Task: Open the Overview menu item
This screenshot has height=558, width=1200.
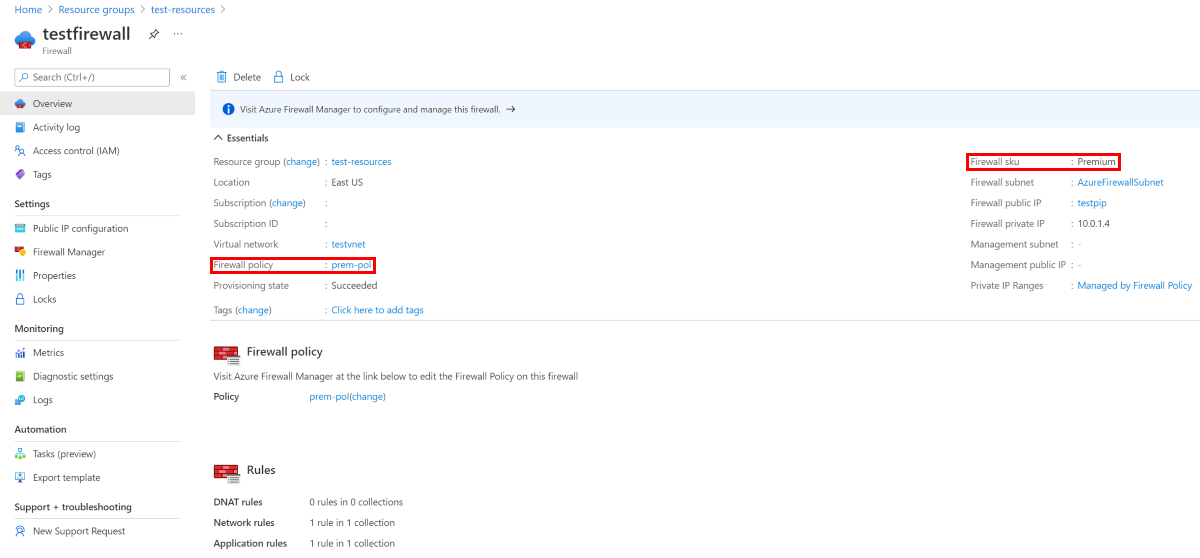Action: point(97,104)
